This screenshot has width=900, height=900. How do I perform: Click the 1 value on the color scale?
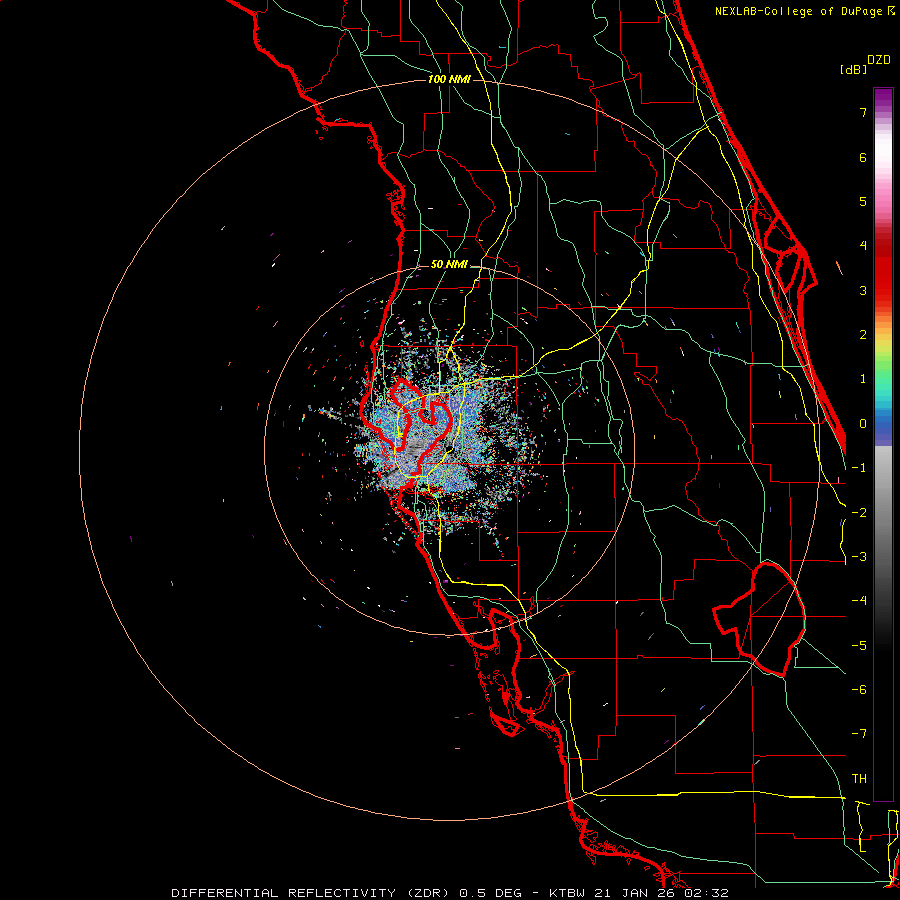point(863,379)
